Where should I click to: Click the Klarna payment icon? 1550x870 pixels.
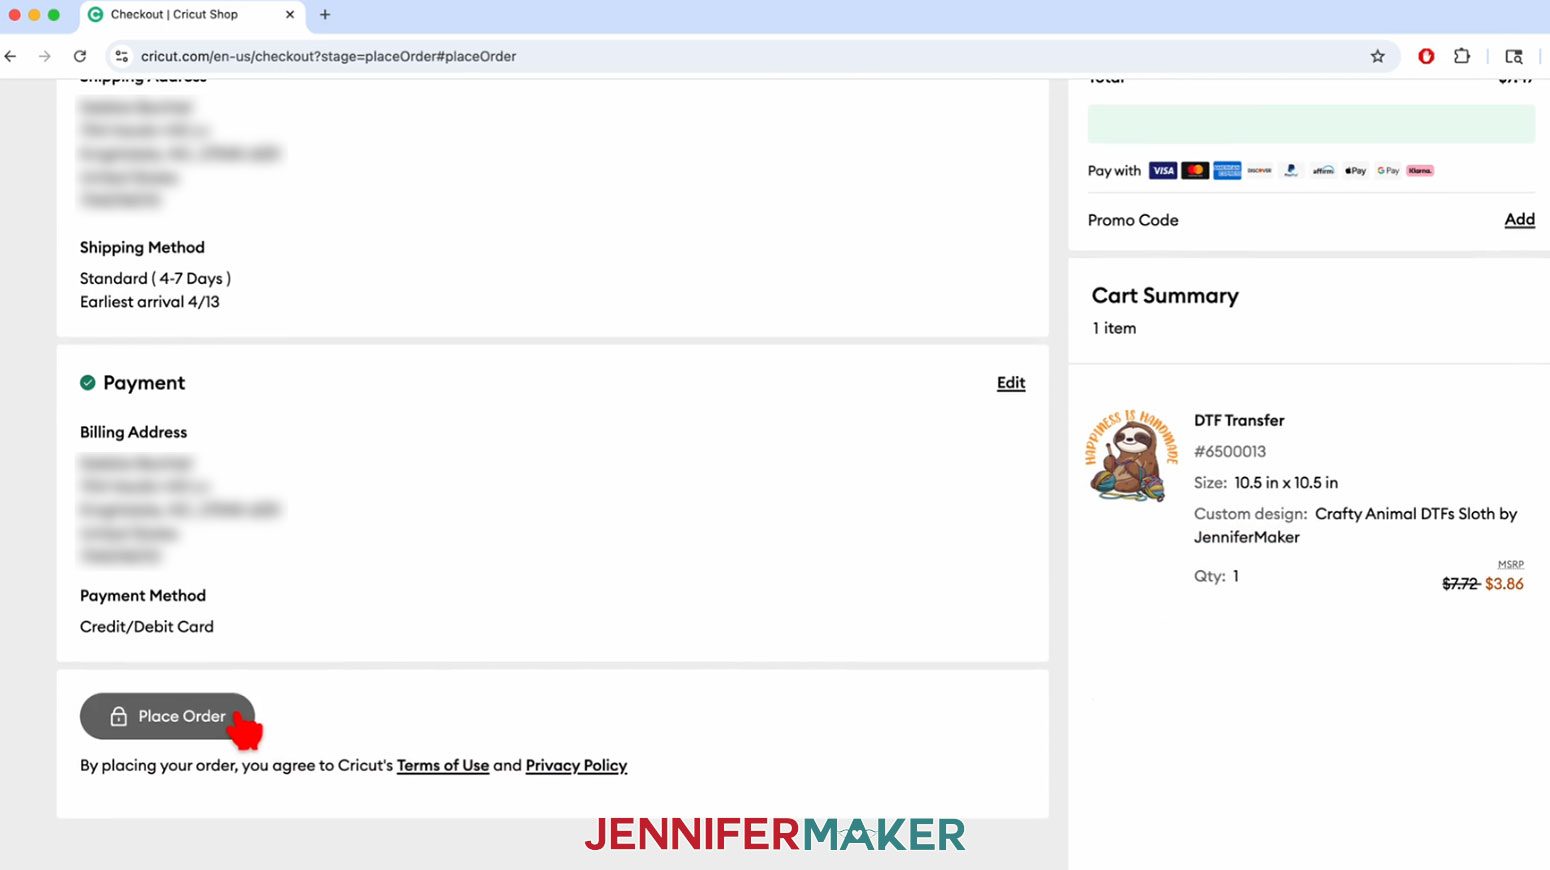pos(1420,171)
